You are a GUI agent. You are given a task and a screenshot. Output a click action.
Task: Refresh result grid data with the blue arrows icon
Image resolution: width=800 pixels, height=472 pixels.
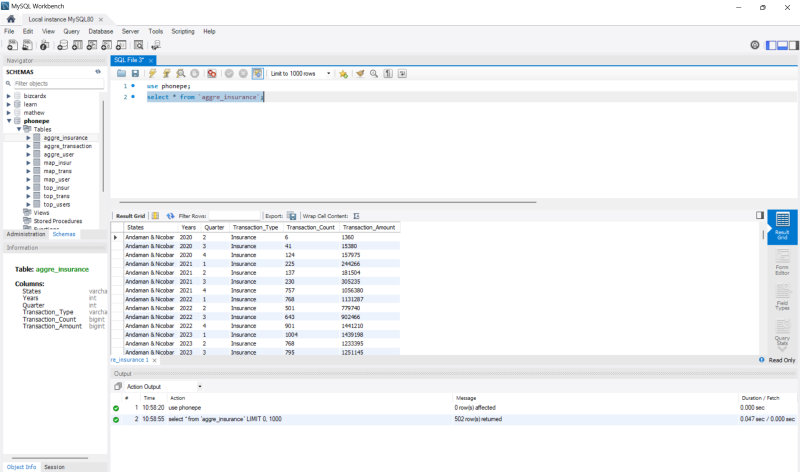170,216
